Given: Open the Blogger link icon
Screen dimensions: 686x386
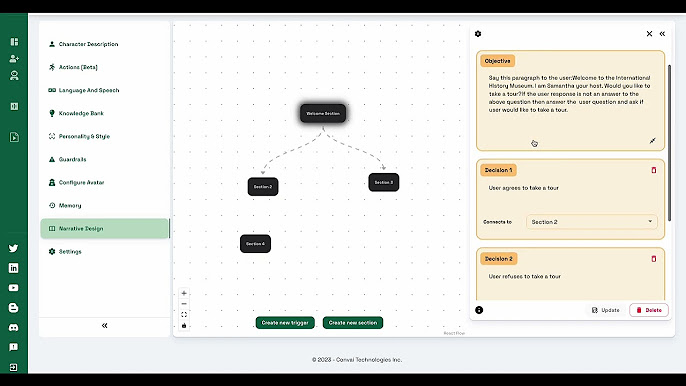Looking at the screenshot, I should [14, 308].
